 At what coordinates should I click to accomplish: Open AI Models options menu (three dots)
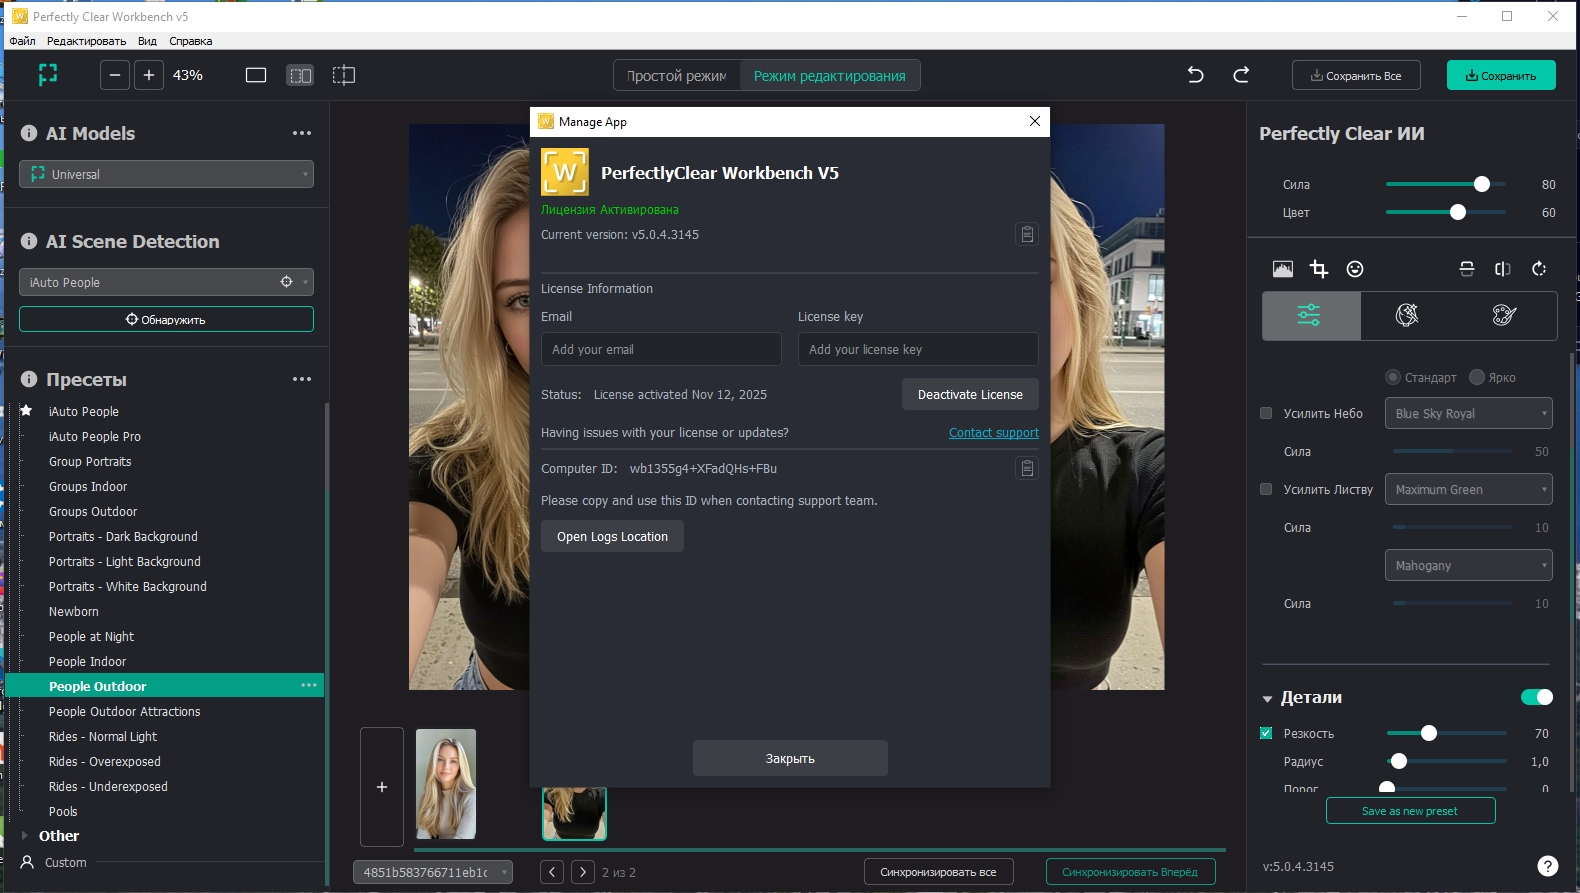[302, 133]
